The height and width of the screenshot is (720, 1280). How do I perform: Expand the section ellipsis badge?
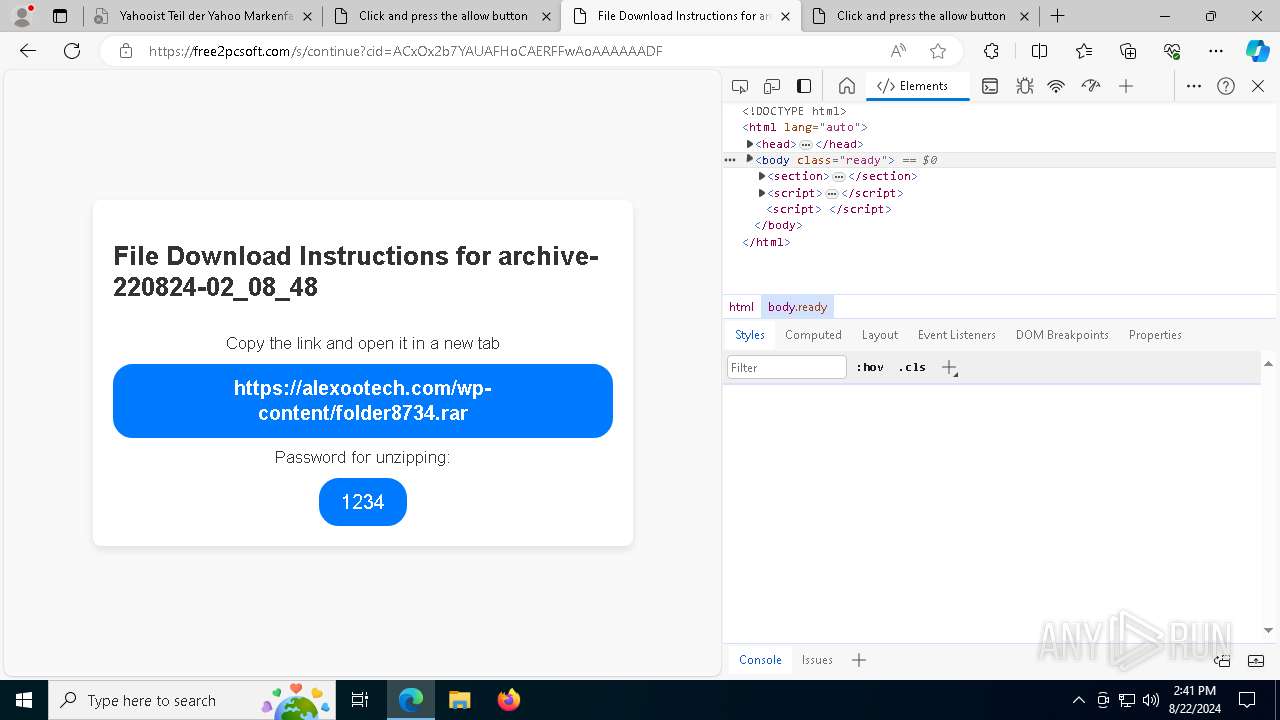pyautogui.click(x=838, y=177)
